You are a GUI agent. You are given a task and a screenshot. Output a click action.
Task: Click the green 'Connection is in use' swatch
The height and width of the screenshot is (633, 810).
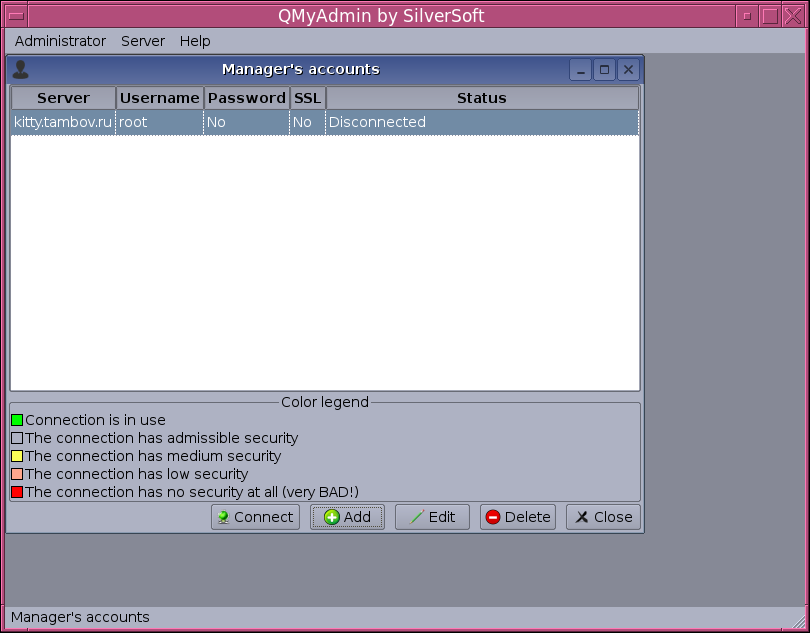click(17, 420)
